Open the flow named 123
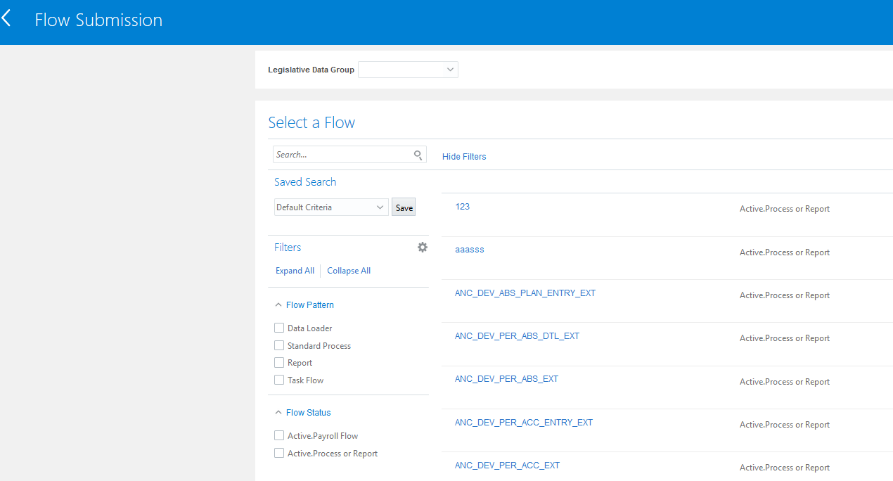 [x=462, y=207]
